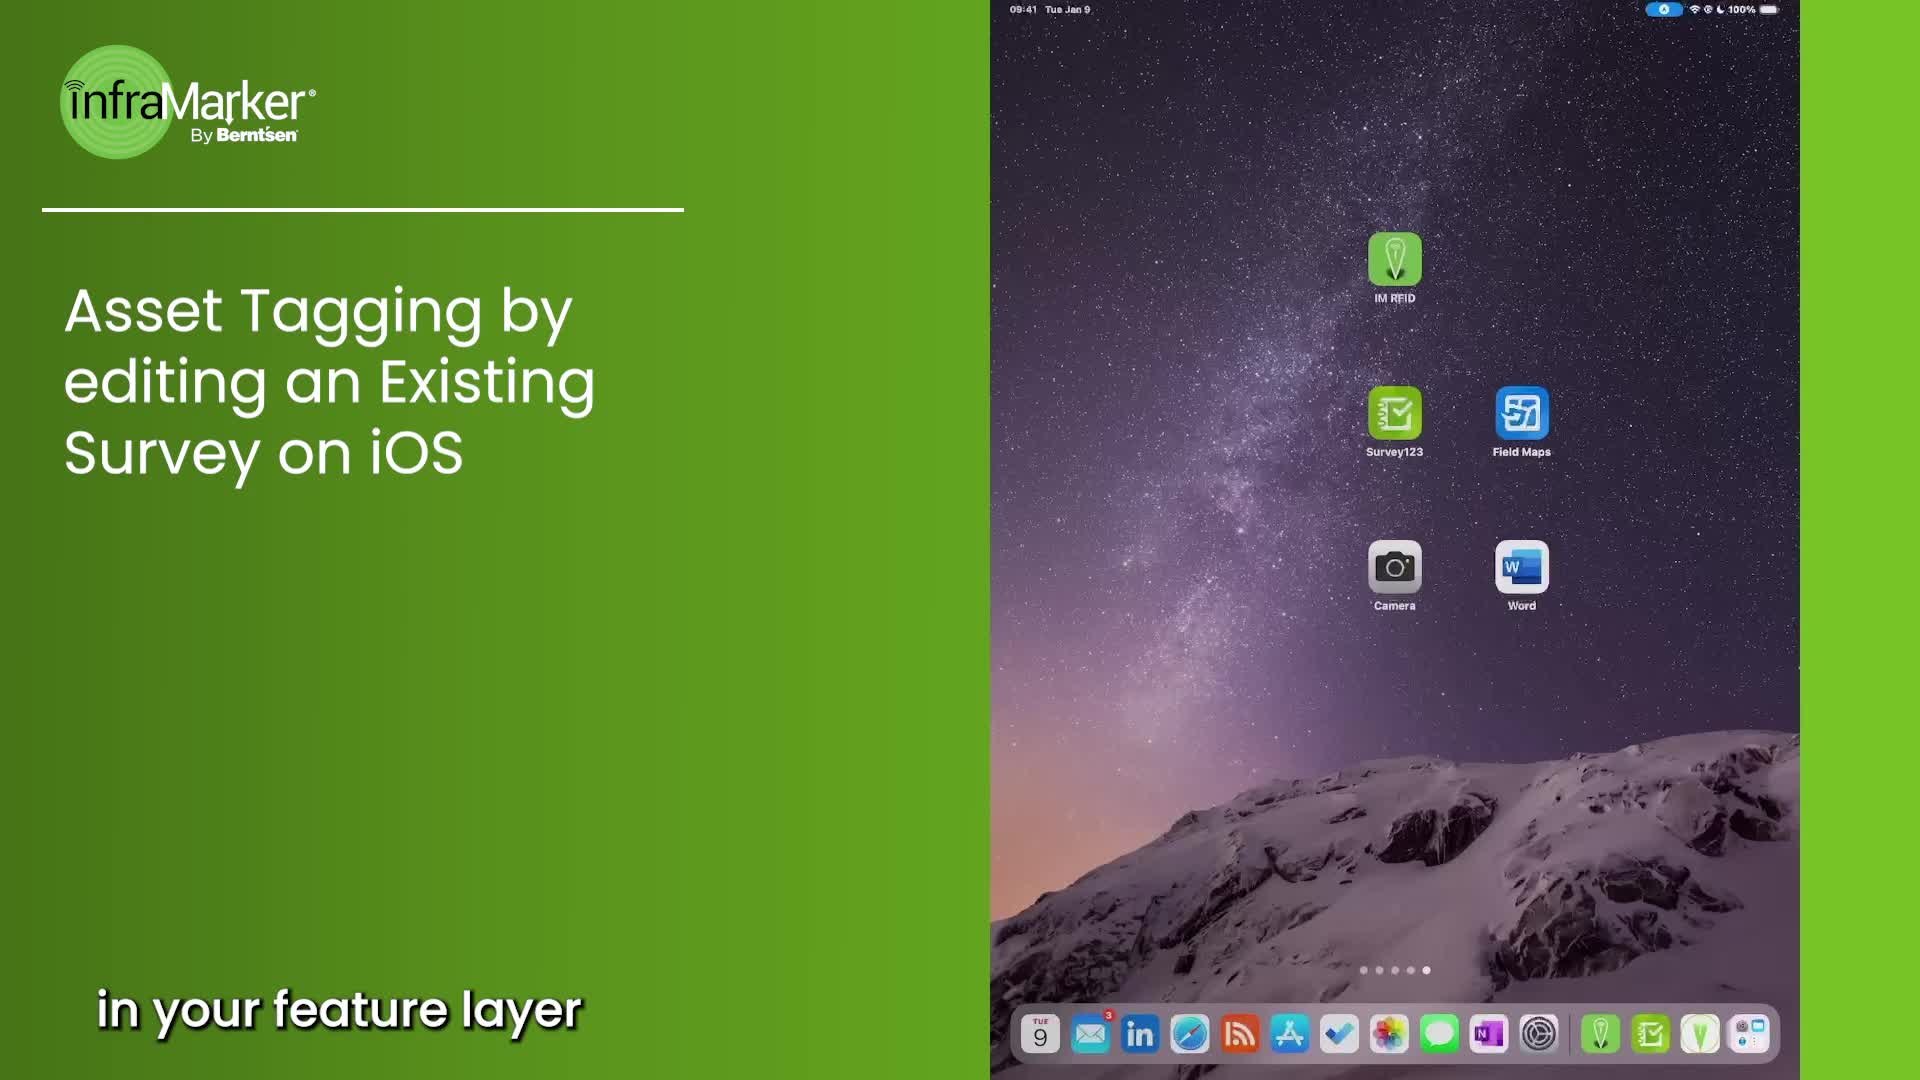Launch Microsoft Word app
Image resolution: width=1920 pixels, height=1080 pixels.
[x=1521, y=568]
